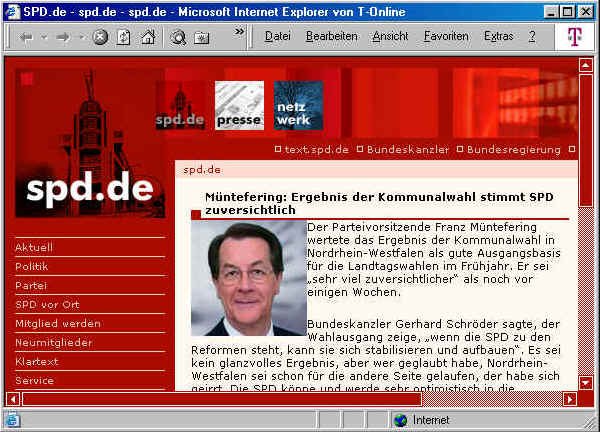Click the portrait photo of Müntefering
The image size is (600, 432).
coord(249,279)
